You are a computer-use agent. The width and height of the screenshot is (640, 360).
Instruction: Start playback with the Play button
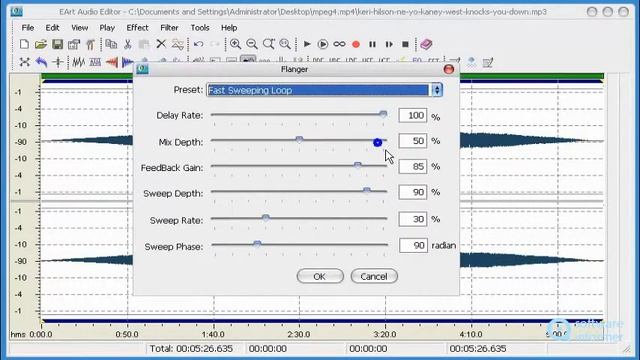coord(307,44)
